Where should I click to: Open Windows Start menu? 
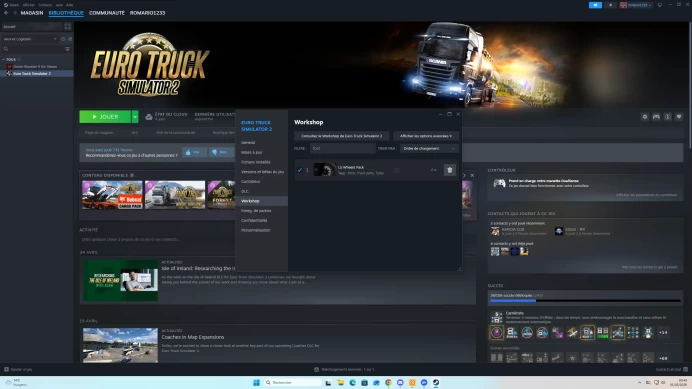coord(256,383)
